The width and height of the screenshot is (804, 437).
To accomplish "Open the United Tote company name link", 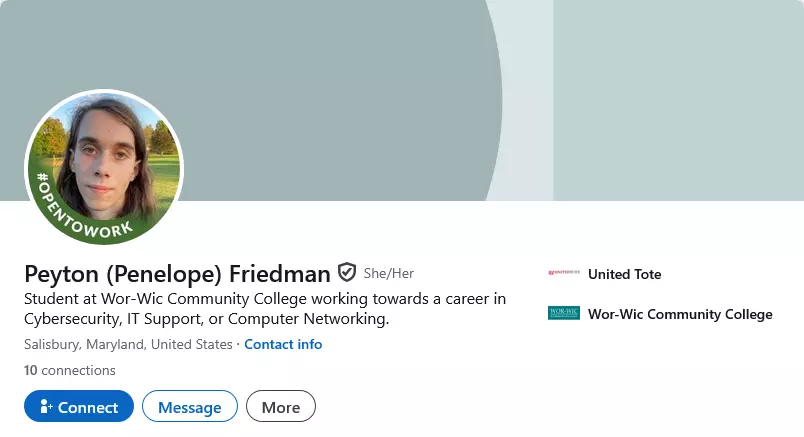I will [x=624, y=274].
